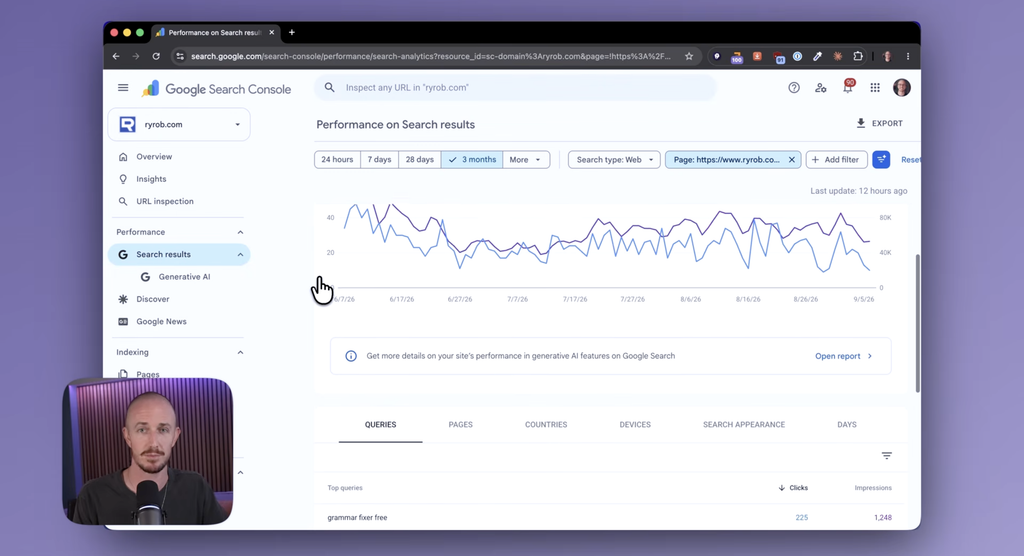The width and height of the screenshot is (1024, 556).
Task: Select the 28 days date range
Action: coord(419,159)
